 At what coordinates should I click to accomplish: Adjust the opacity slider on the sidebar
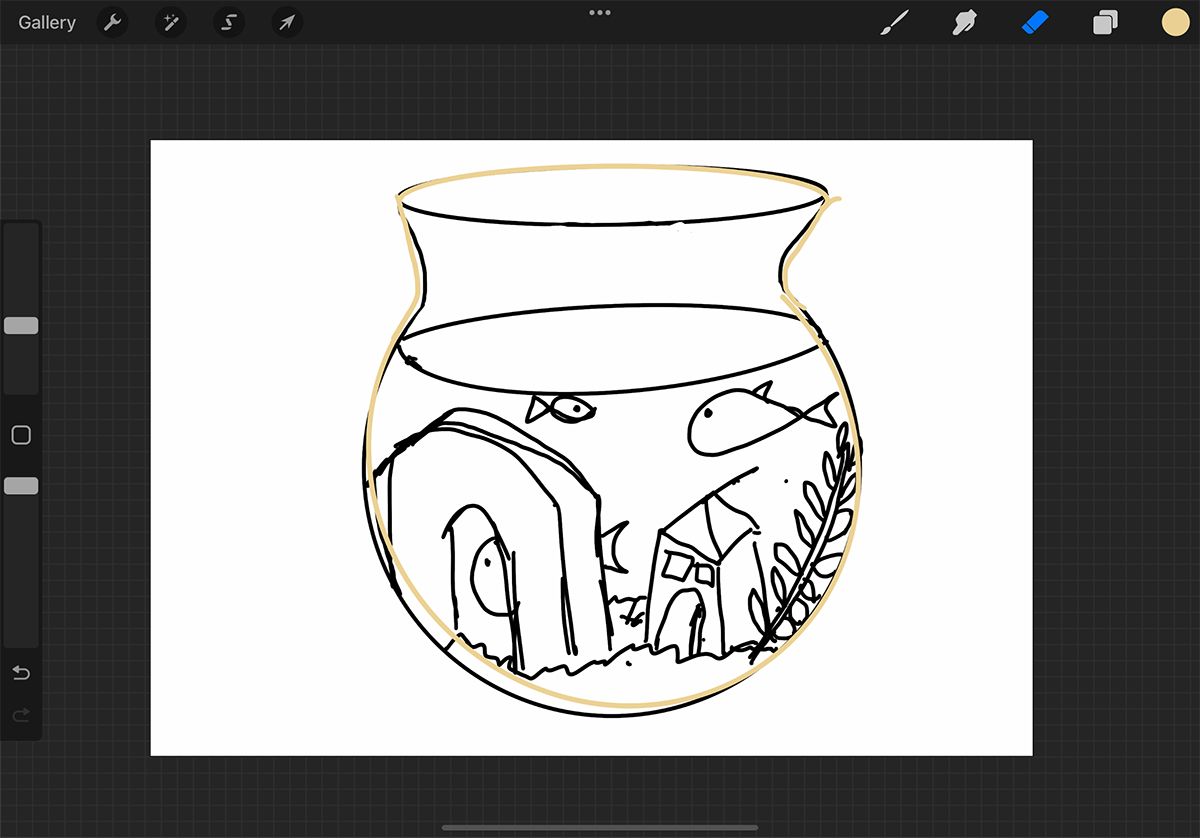[21, 485]
